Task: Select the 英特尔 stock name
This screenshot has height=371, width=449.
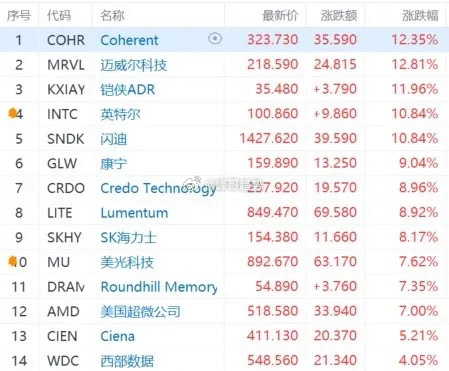Action: [x=120, y=114]
